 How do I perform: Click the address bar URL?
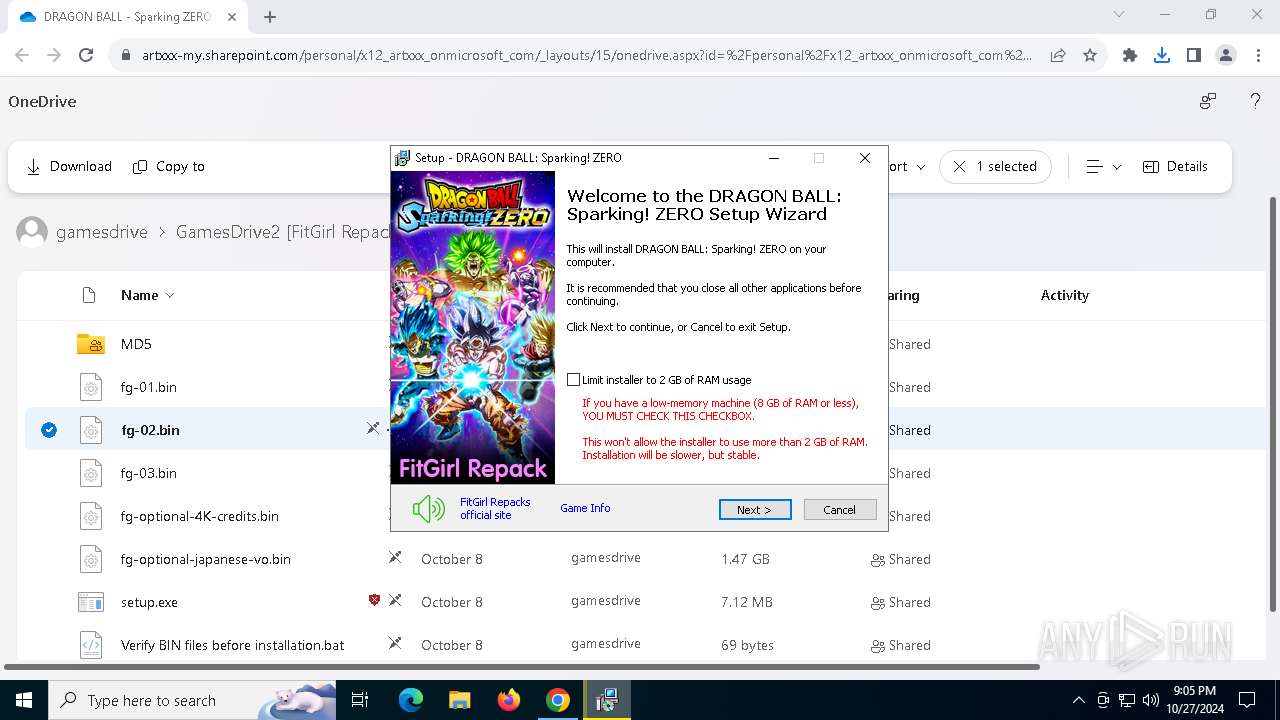[x=586, y=55]
